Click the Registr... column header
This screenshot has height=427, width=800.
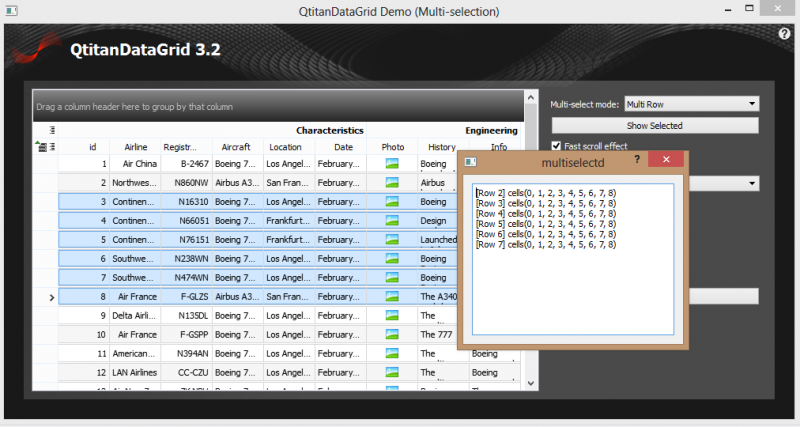[x=187, y=147]
